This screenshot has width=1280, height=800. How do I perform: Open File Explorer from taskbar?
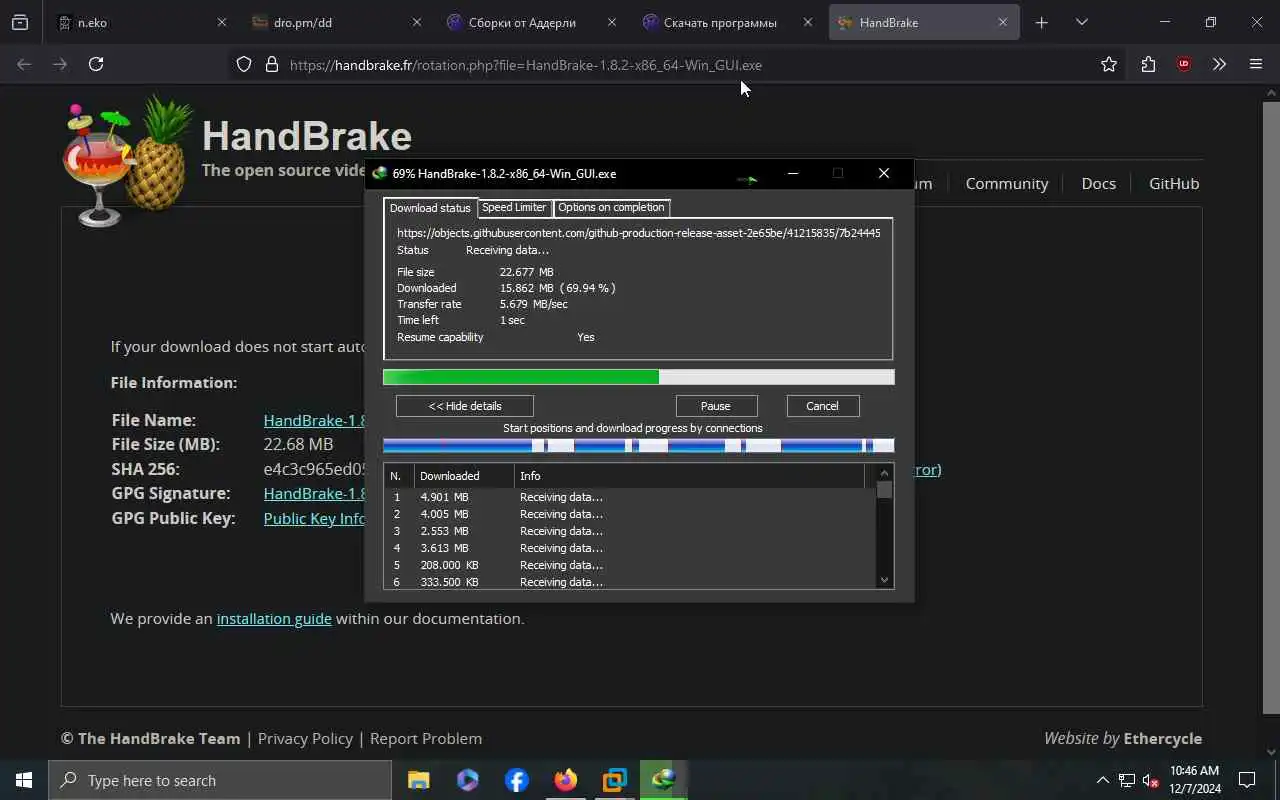418,780
